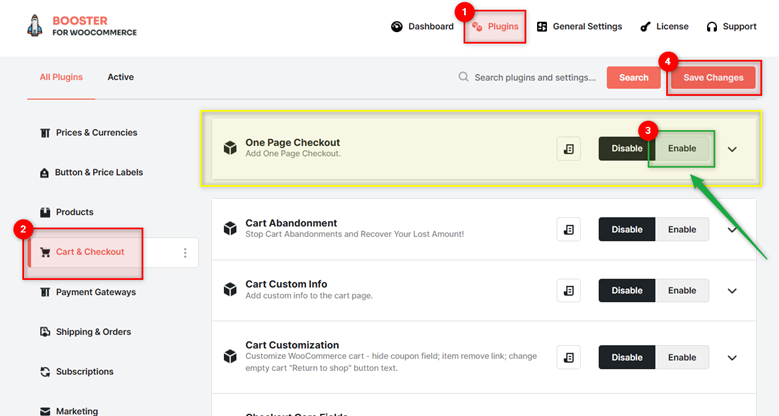Click the 'Customize WooCommerce cart' description text
The width and height of the screenshot is (779, 416).
click(x=391, y=362)
